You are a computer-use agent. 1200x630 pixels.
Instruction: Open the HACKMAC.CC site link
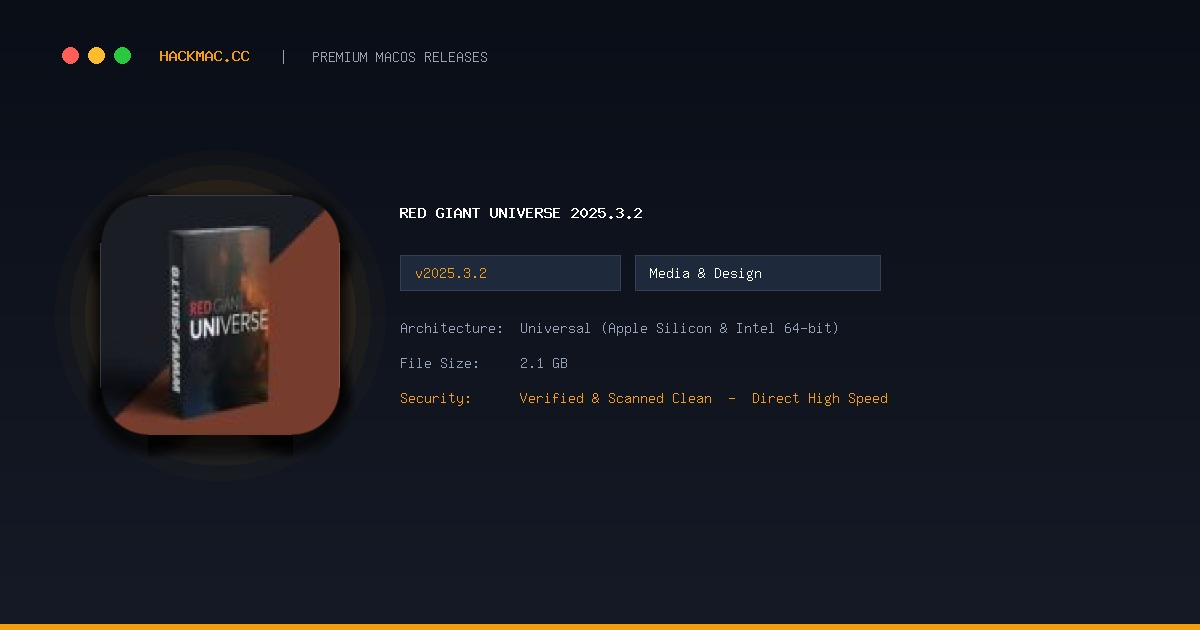click(x=204, y=57)
